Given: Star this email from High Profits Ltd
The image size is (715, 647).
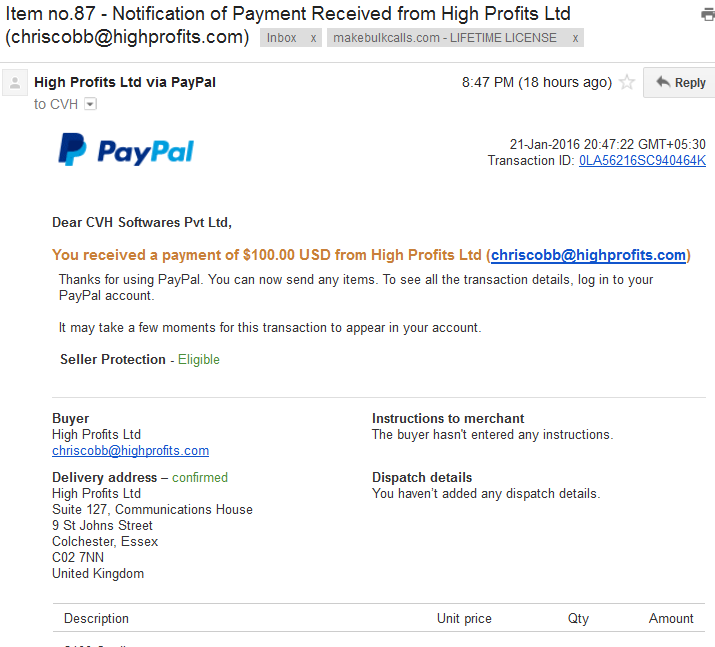Looking at the screenshot, I should (627, 83).
